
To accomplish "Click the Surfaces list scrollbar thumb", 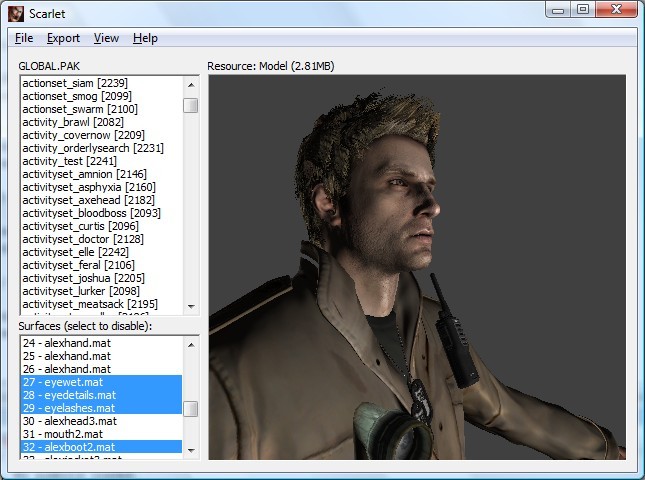I will click(x=191, y=409).
